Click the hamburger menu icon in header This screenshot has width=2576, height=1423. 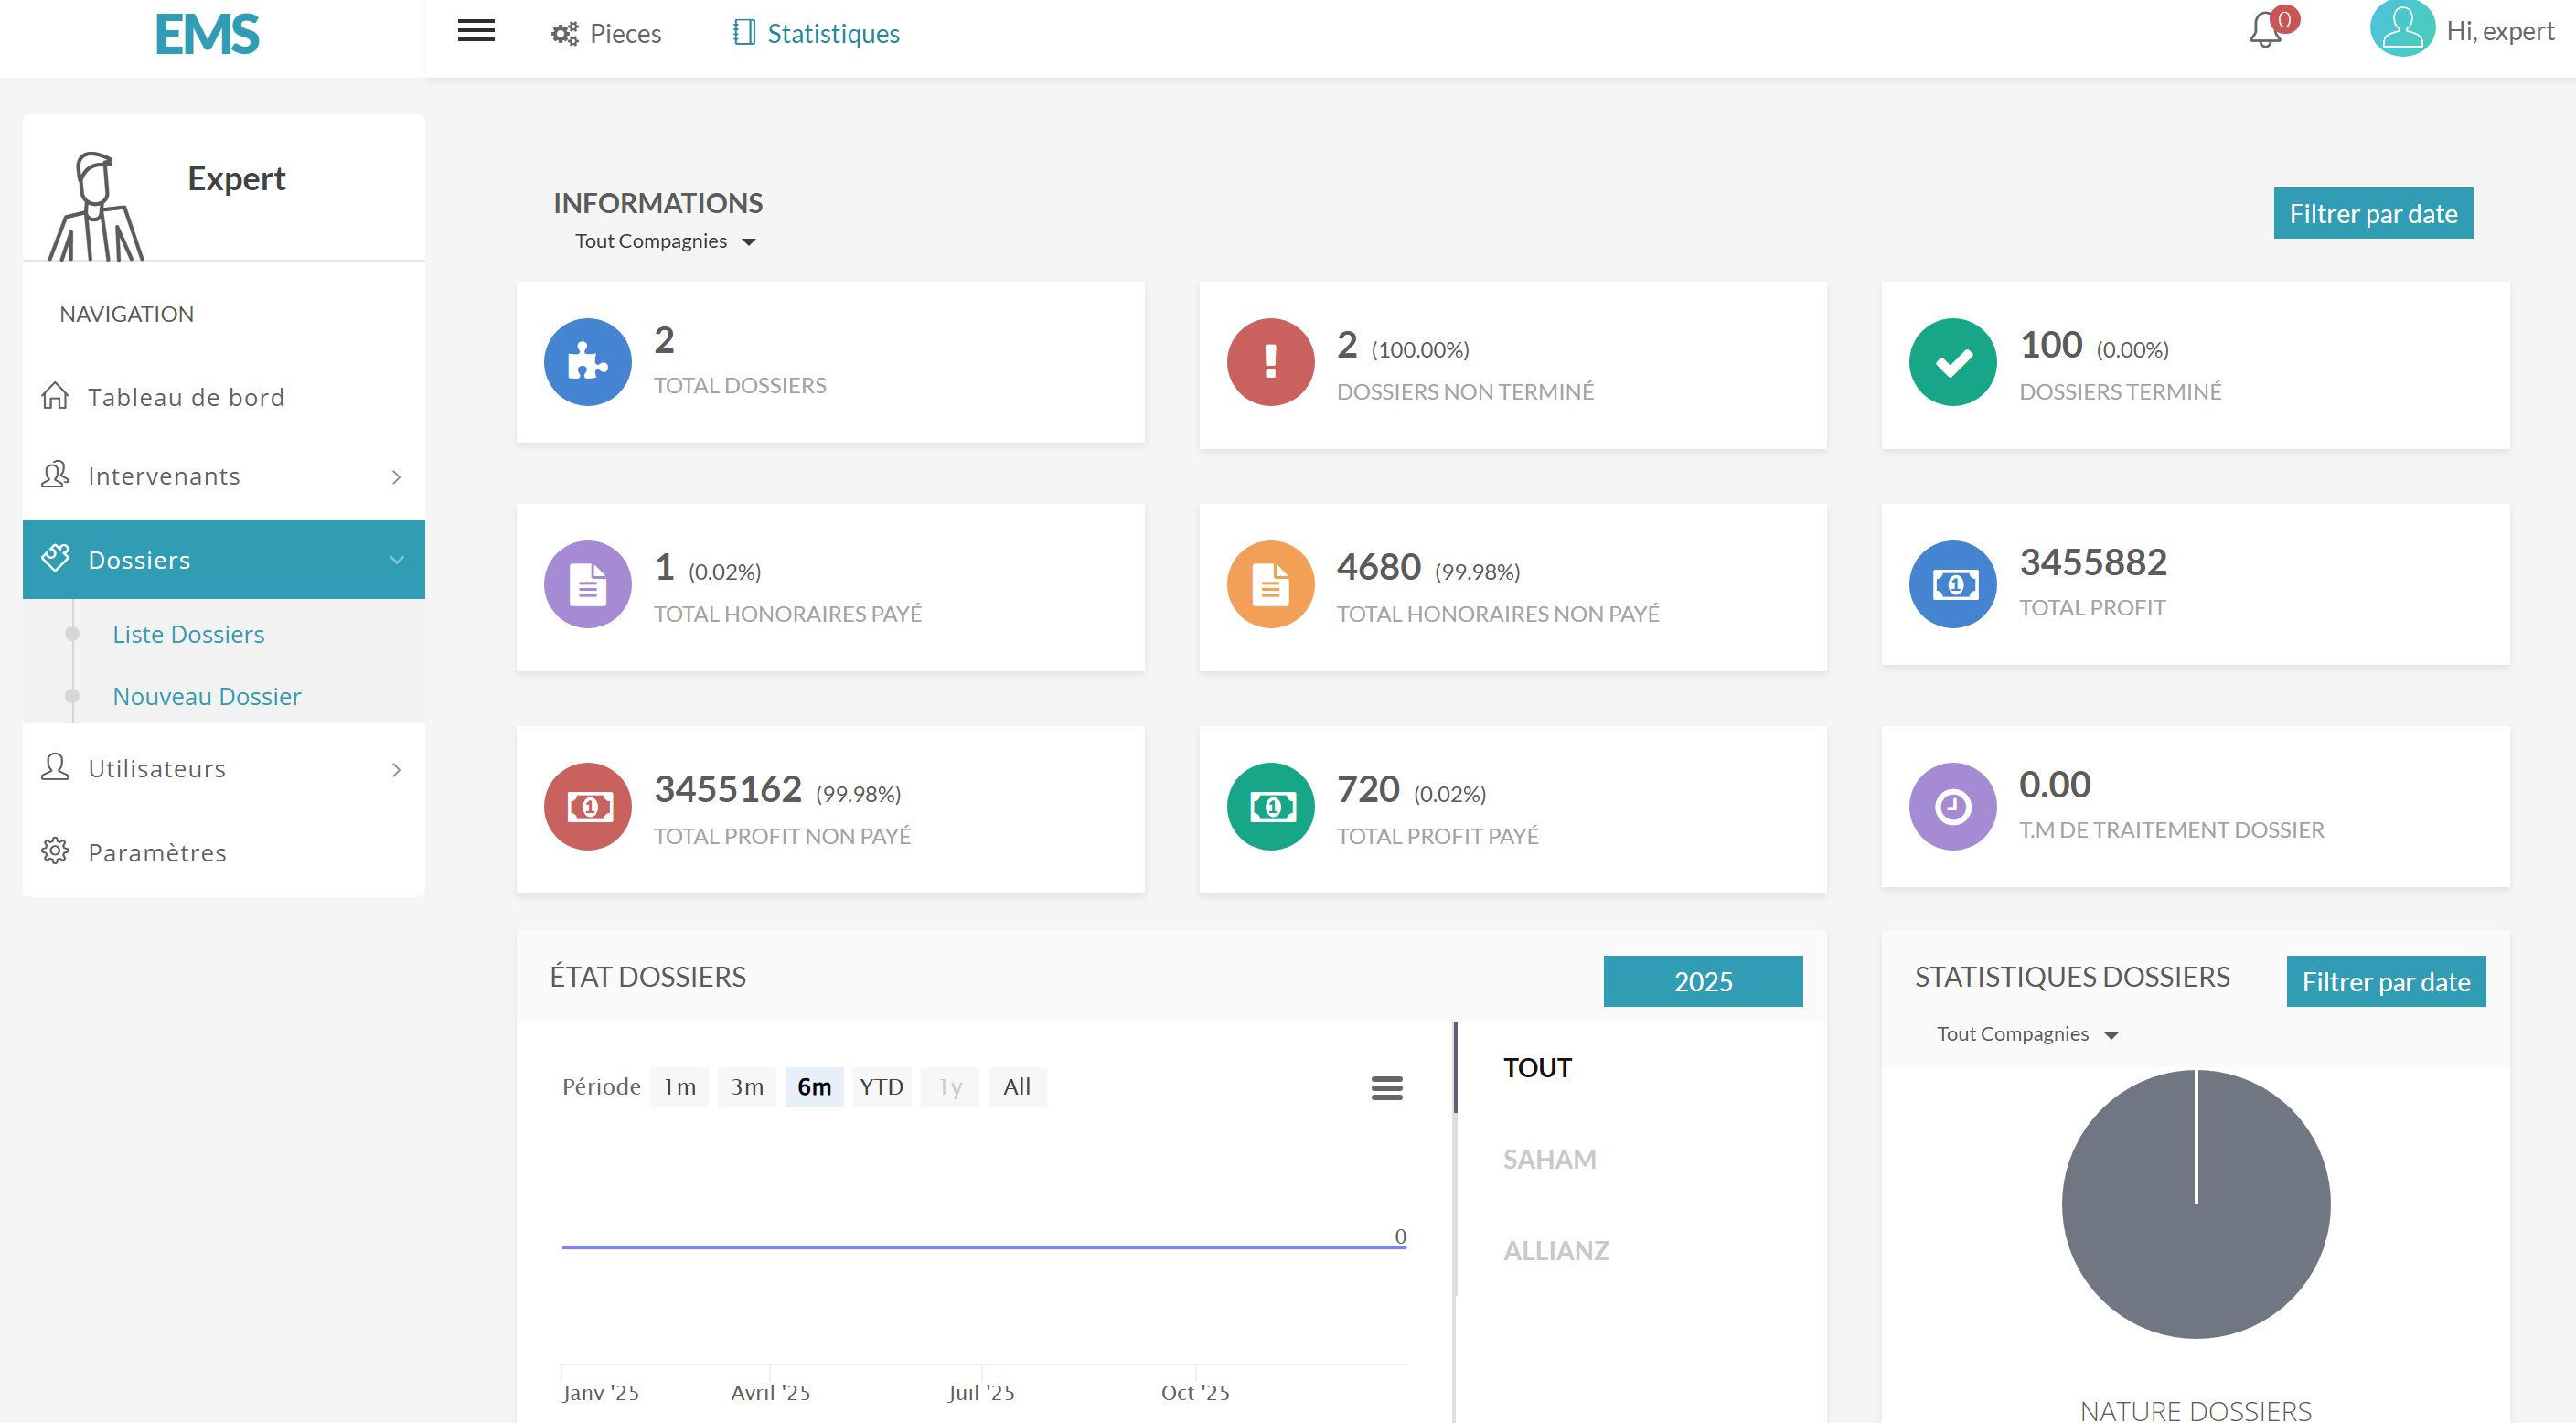476,31
